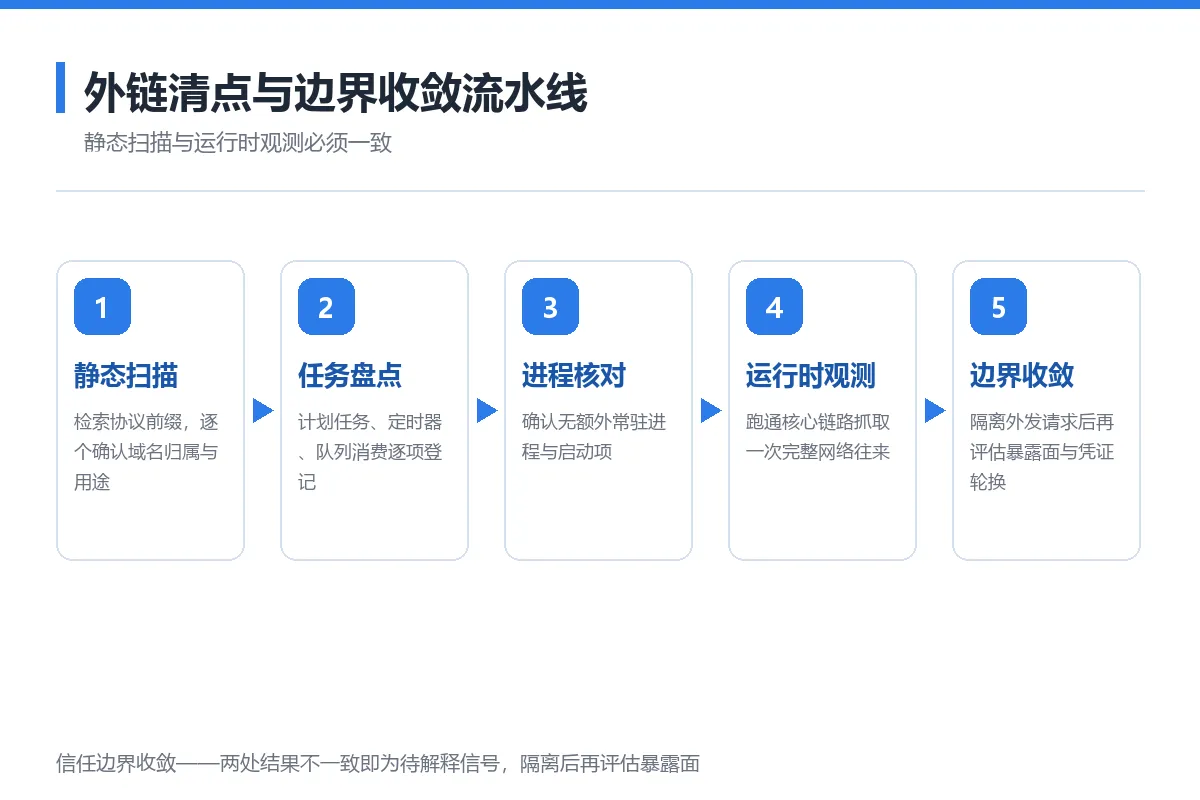The image size is (1200, 800).
Task: Click description starting 跑通核心链路
Action: click(x=818, y=437)
